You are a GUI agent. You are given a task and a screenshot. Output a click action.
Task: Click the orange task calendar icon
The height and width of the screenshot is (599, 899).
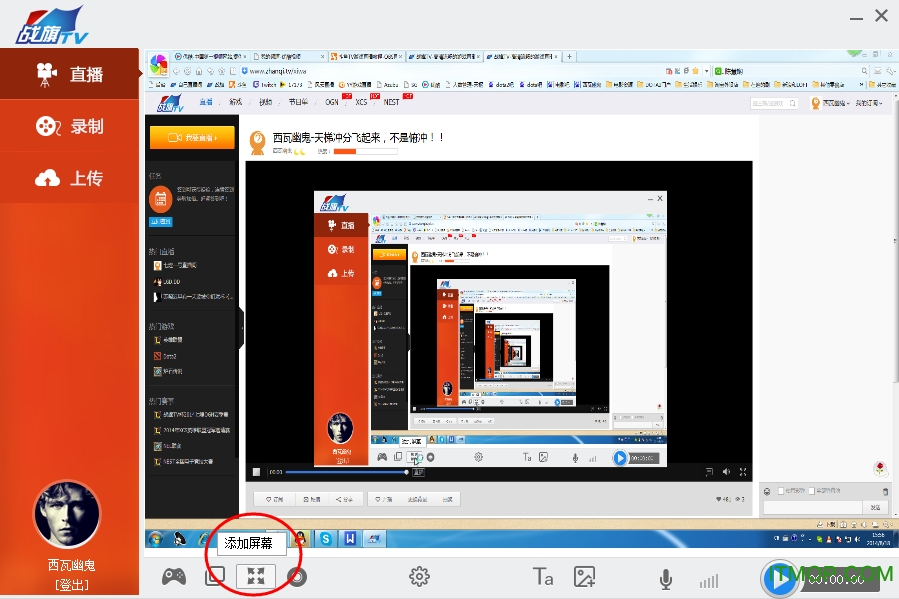tap(161, 199)
